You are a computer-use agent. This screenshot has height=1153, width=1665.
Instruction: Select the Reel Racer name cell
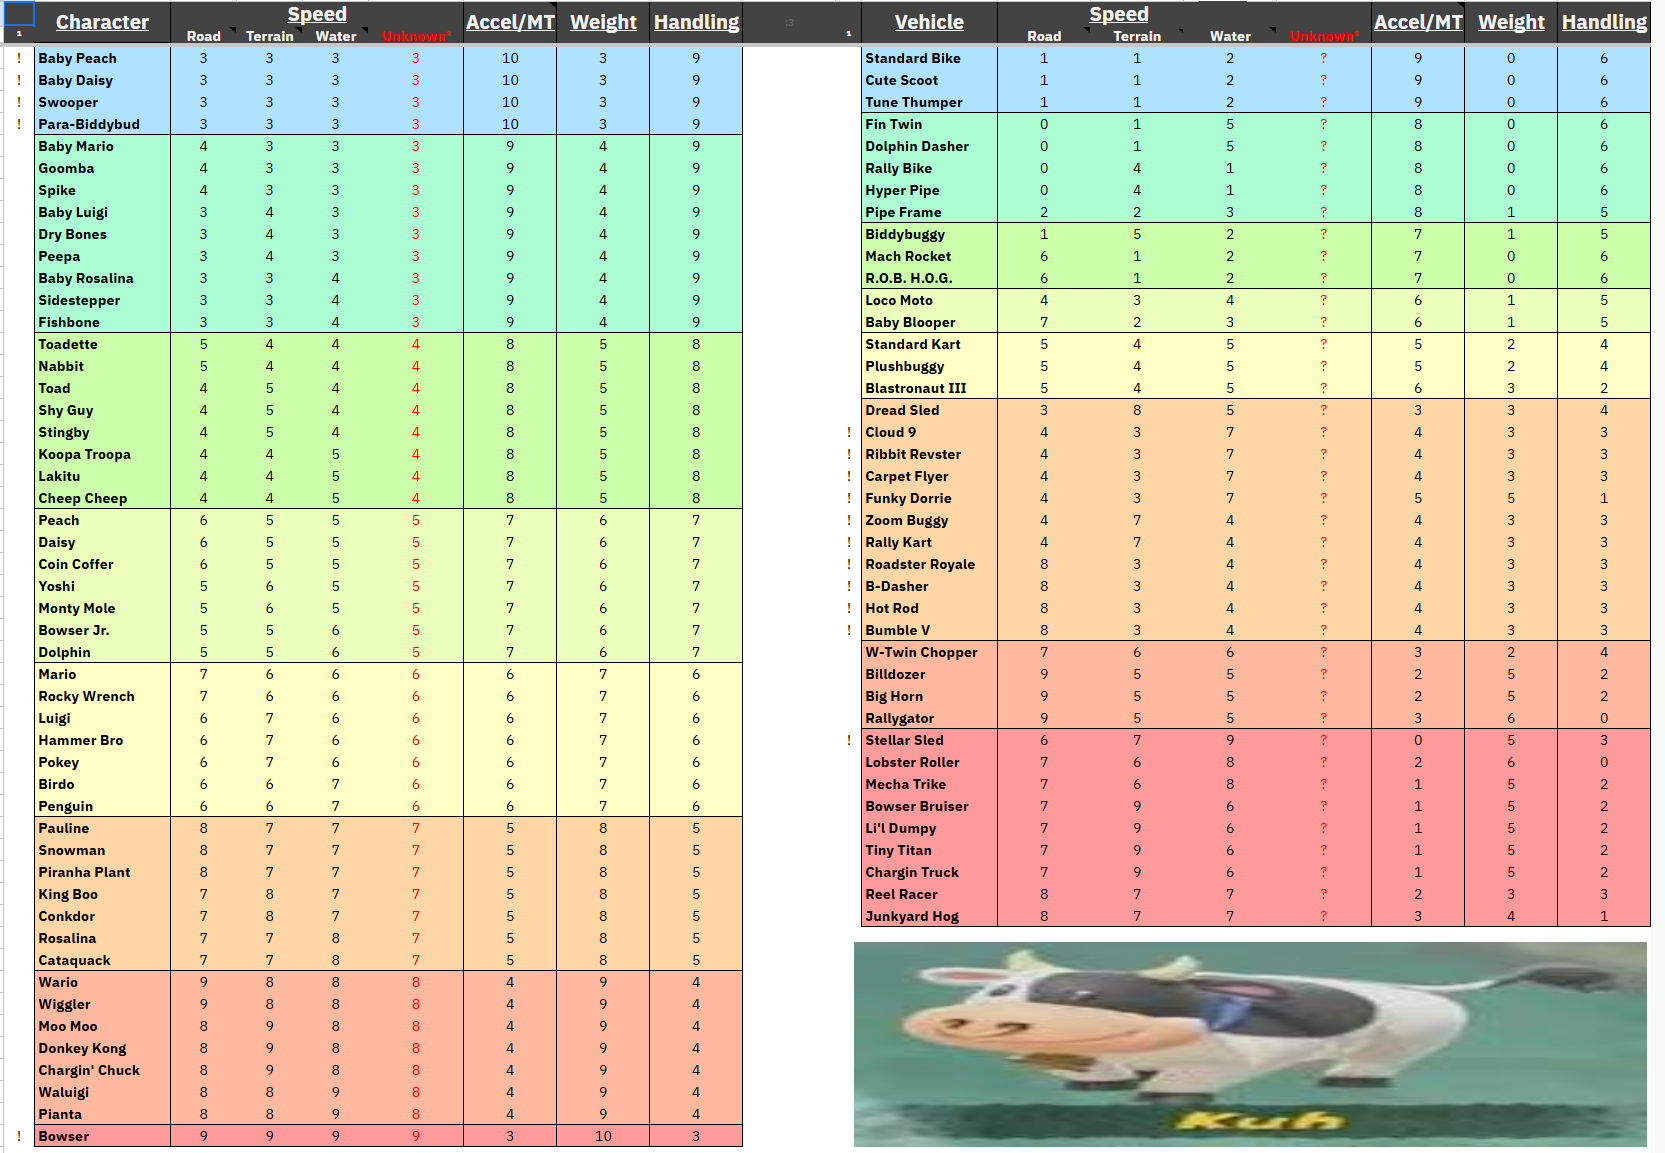pyautogui.click(x=929, y=894)
